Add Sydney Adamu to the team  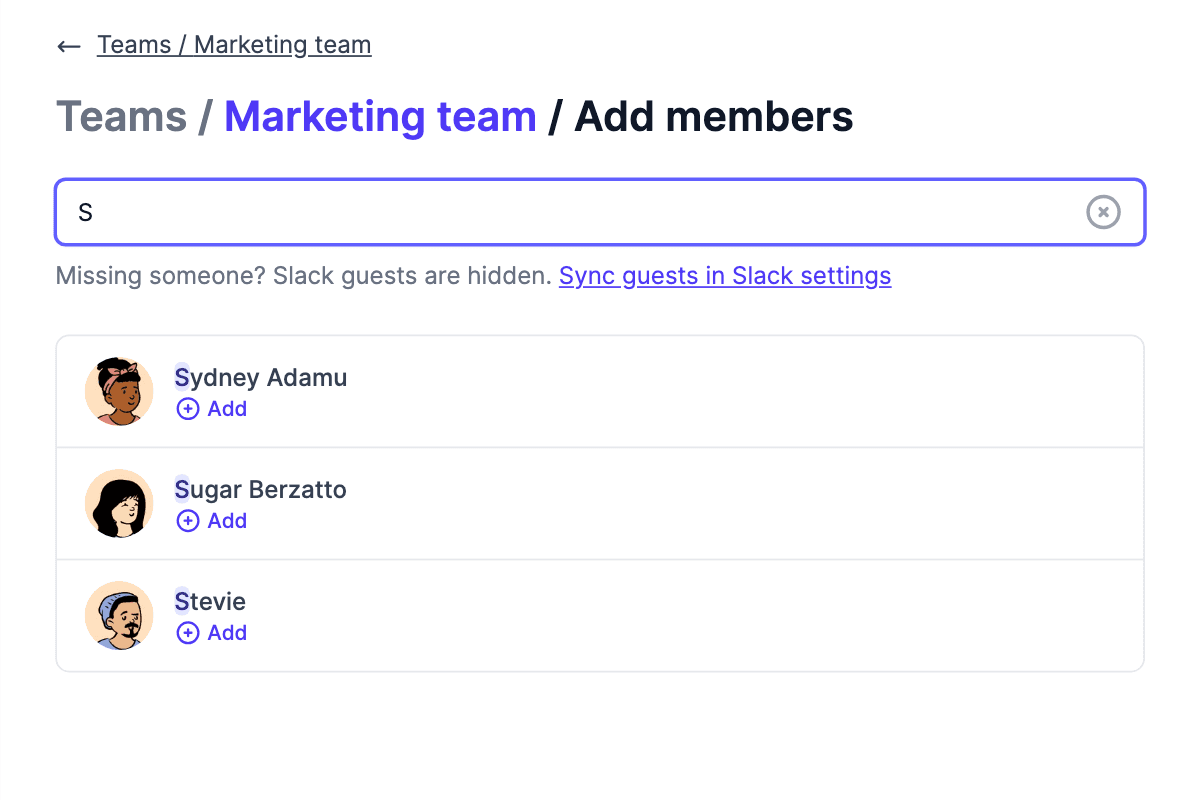click(x=212, y=408)
